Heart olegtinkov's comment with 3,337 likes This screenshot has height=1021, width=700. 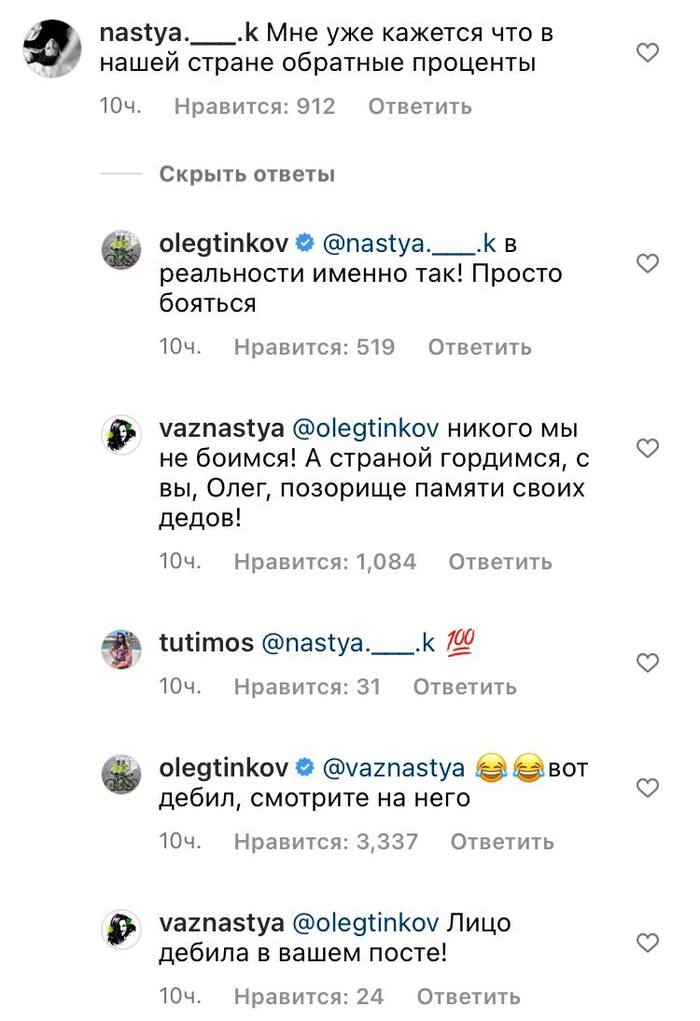(x=648, y=787)
